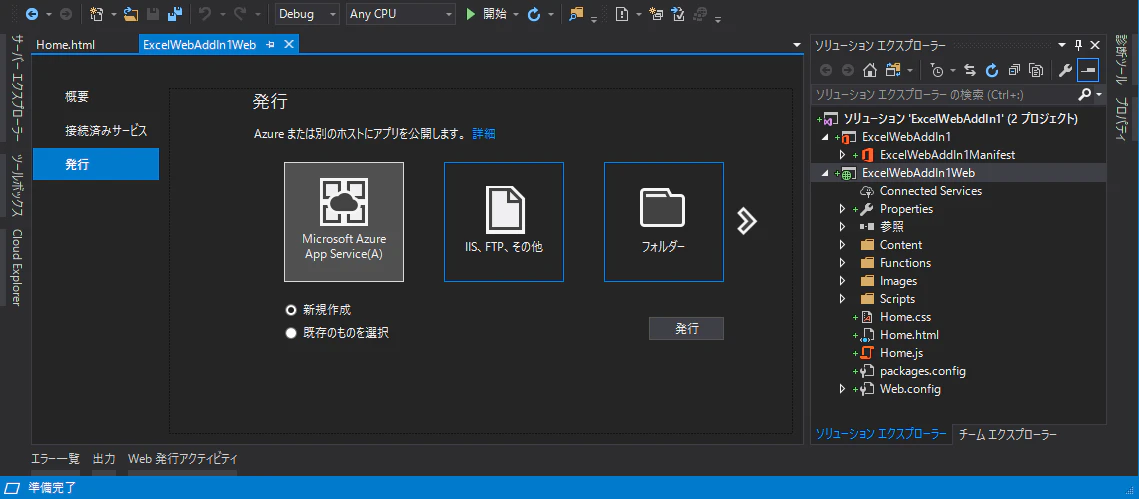The width and height of the screenshot is (1139, 499).
Task: Click the Sync with Active Document icon
Action: [x=970, y=70]
